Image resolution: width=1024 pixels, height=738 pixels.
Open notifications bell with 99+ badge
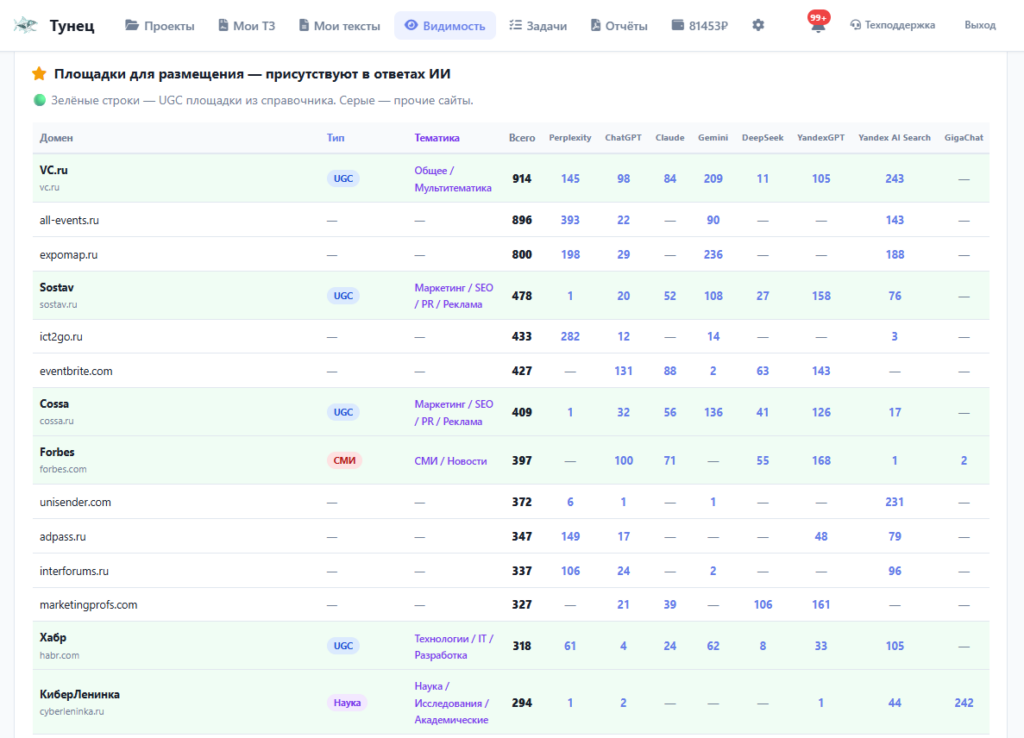coord(818,23)
